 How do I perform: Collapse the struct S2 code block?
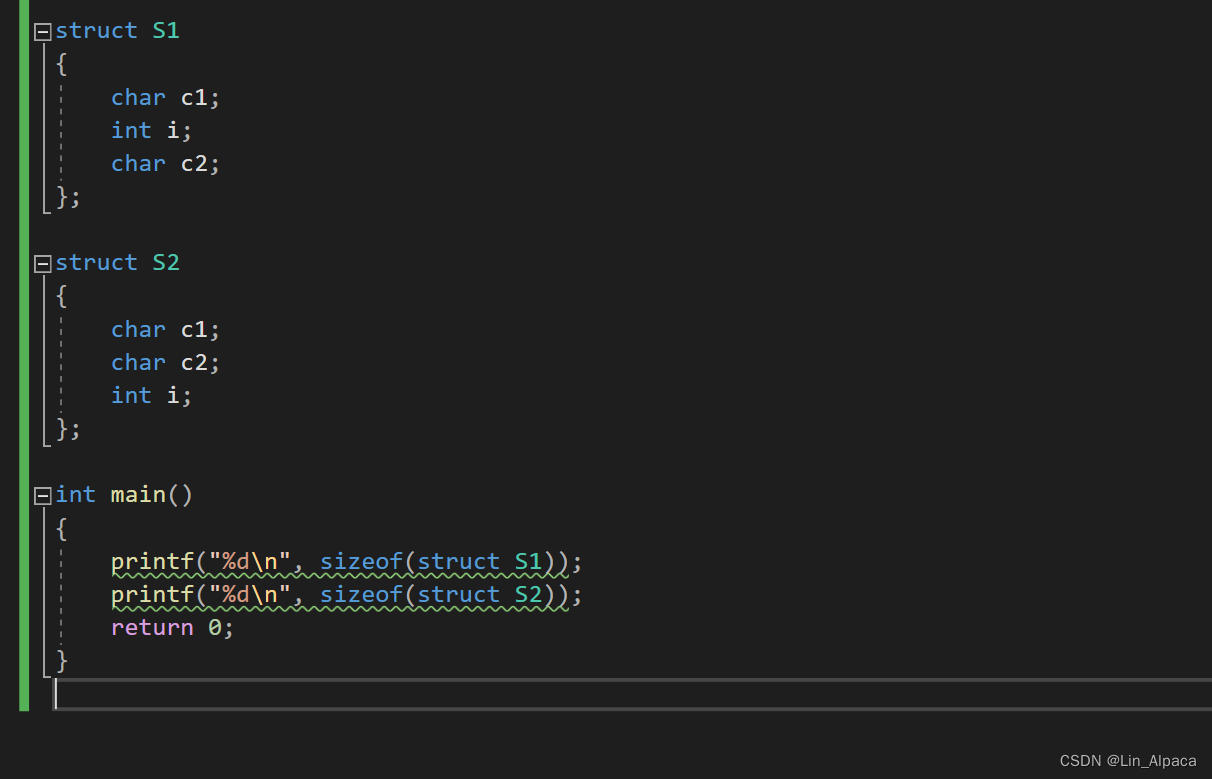pyautogui.click(x=42, y=264)
